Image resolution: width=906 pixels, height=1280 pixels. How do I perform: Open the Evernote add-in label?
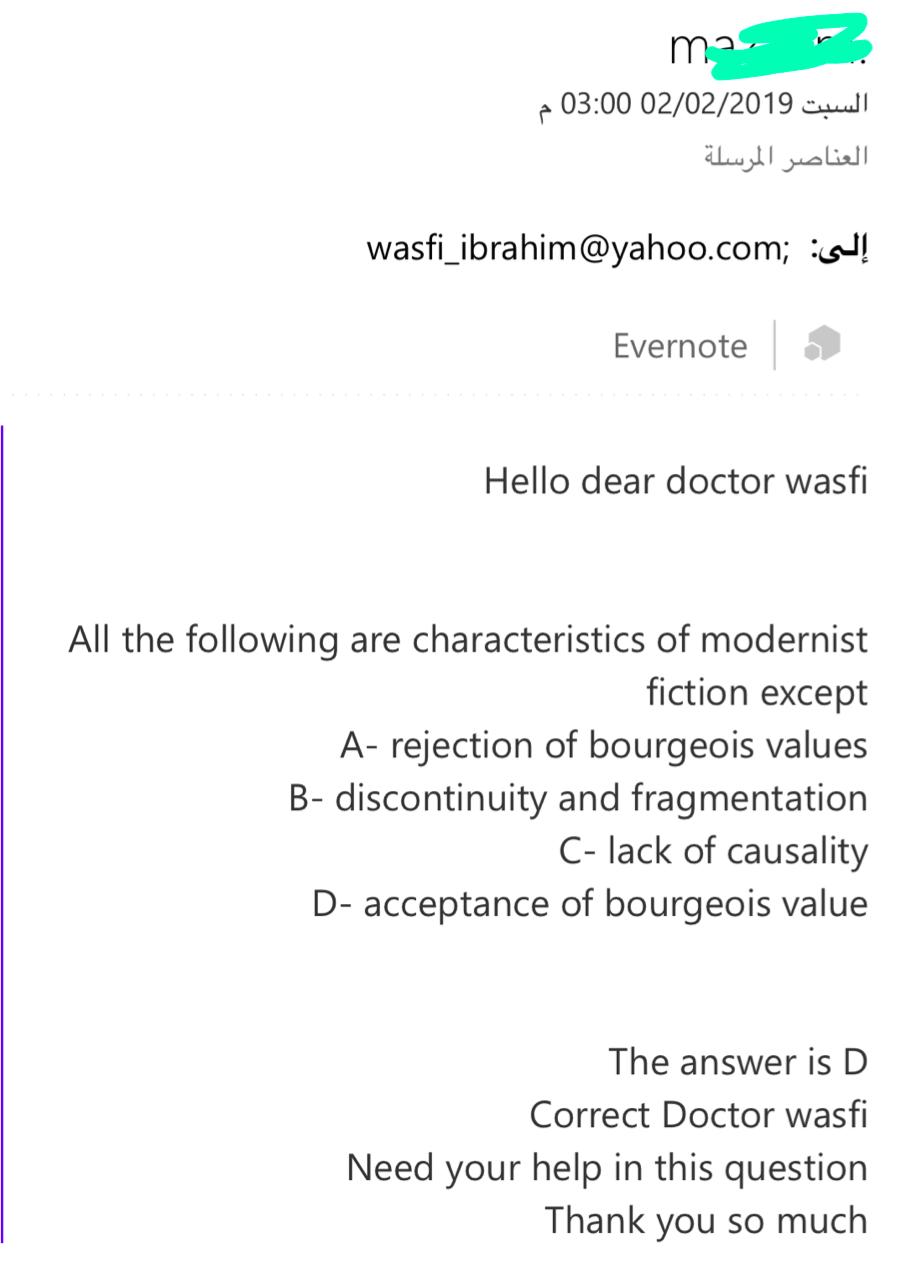point(680,346)
